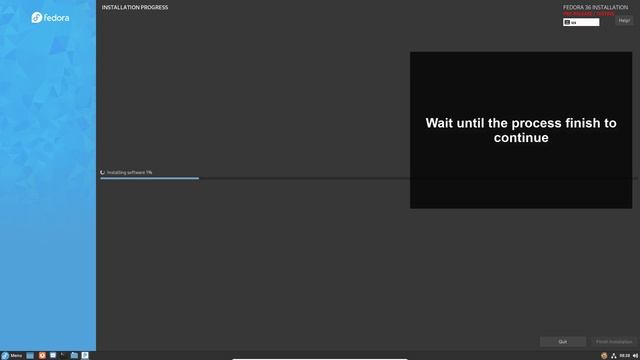Click the Wait until the process finish overlay
This screenshot has height=360, width=640.
(521, 130)
